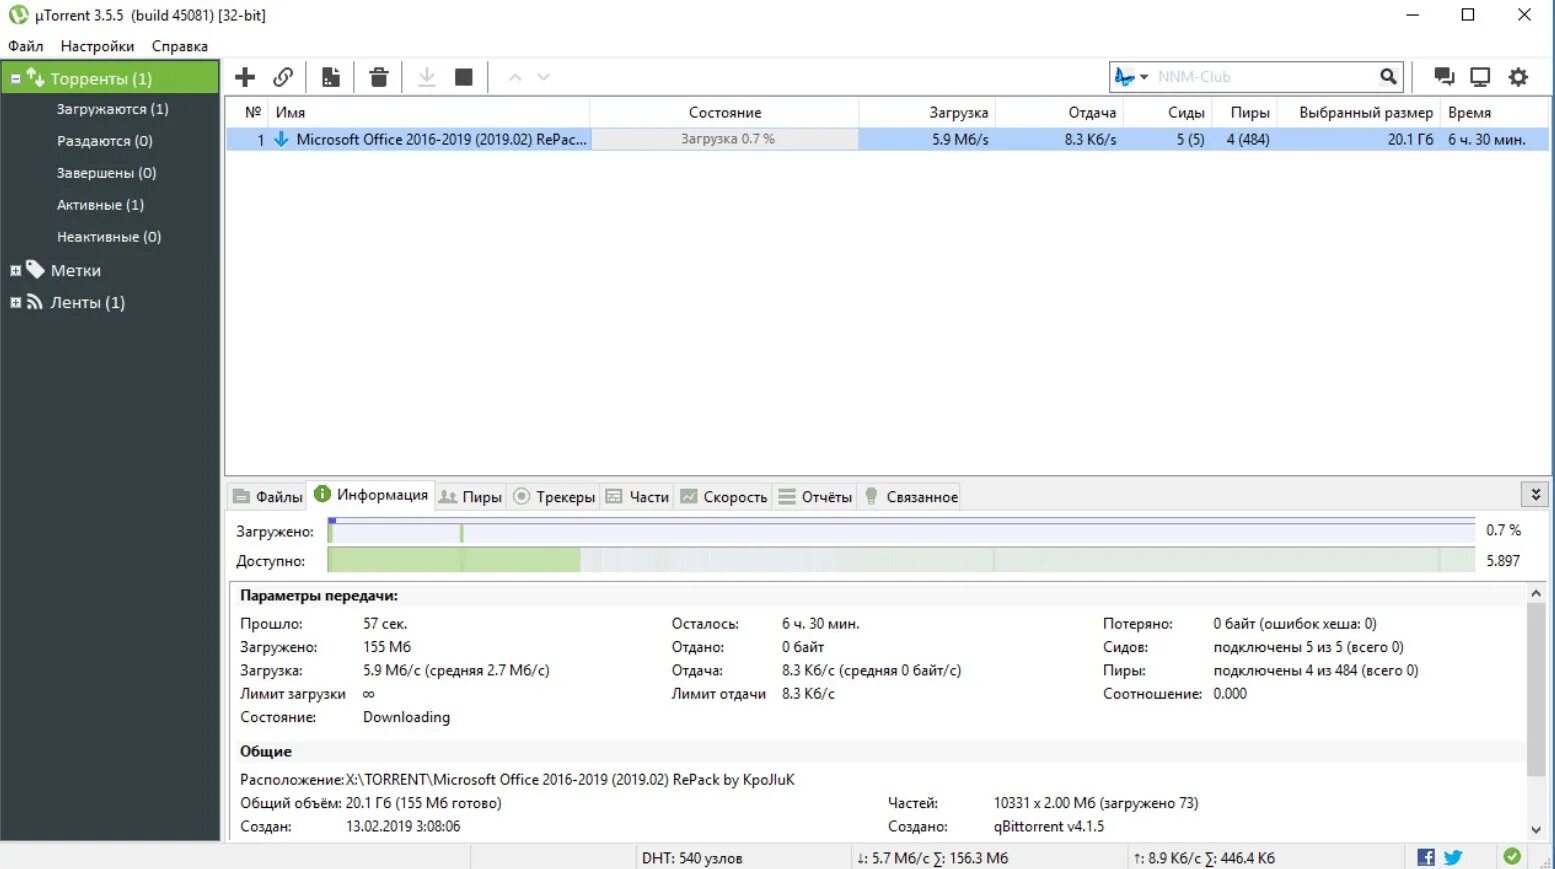Open Preferences gear icon
The width and height of the screenshot is (1555, 869).
(x=1518, y=77)
